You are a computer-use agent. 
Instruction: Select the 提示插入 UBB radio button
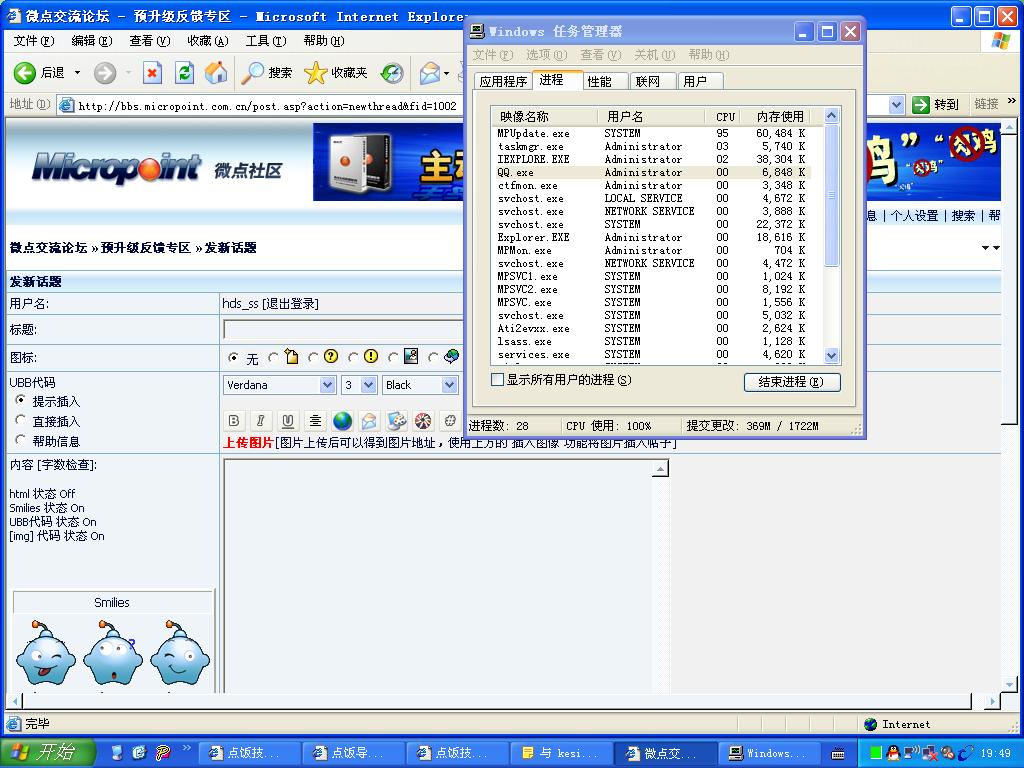click(x=21, y=400)
